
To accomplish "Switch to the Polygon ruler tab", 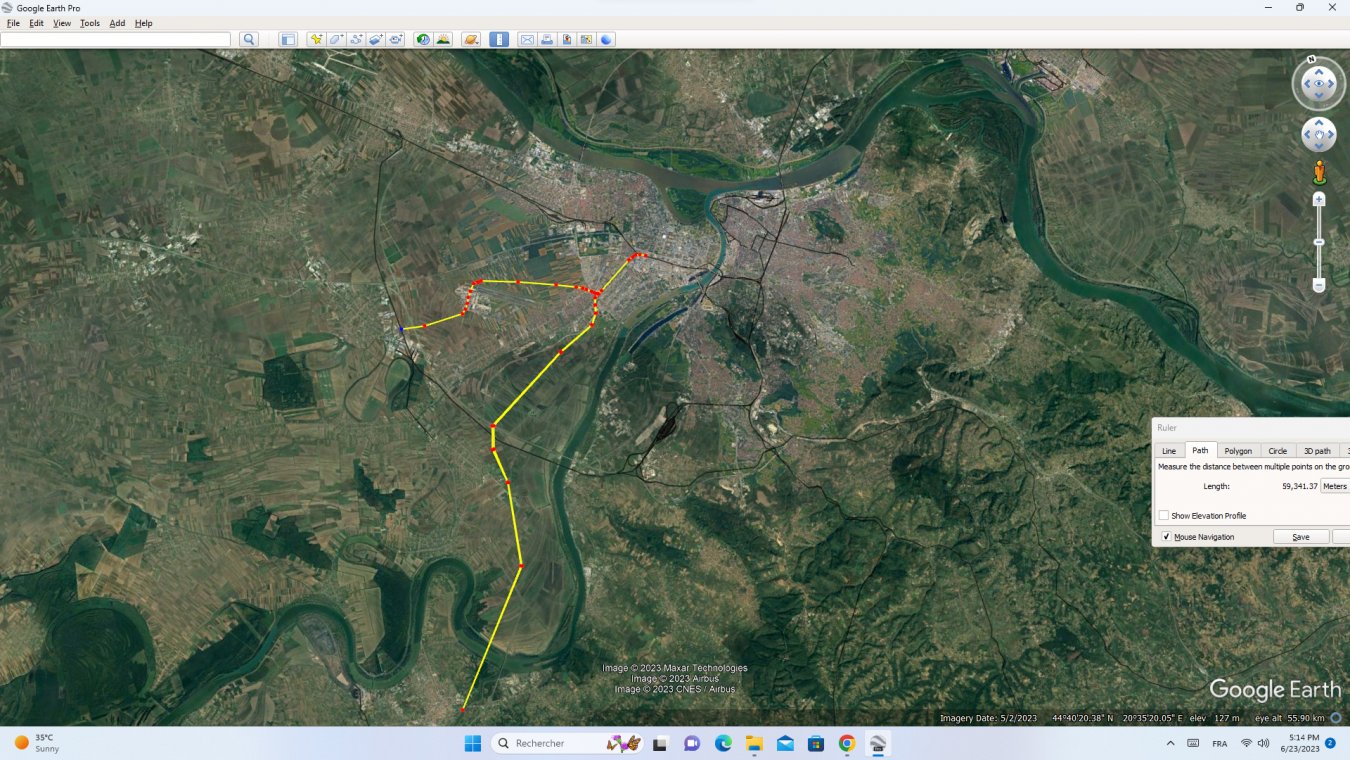I will click(1238, 451).
